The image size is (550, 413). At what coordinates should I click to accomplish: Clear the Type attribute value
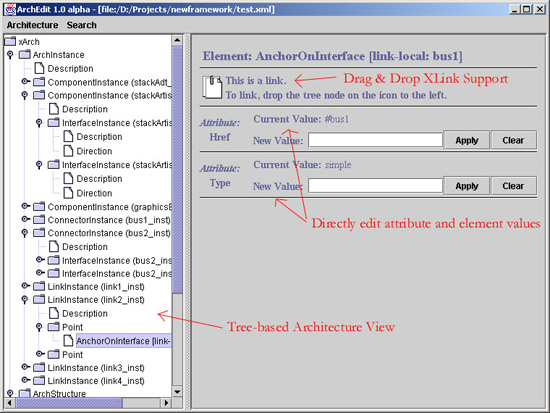coord(513,186)
